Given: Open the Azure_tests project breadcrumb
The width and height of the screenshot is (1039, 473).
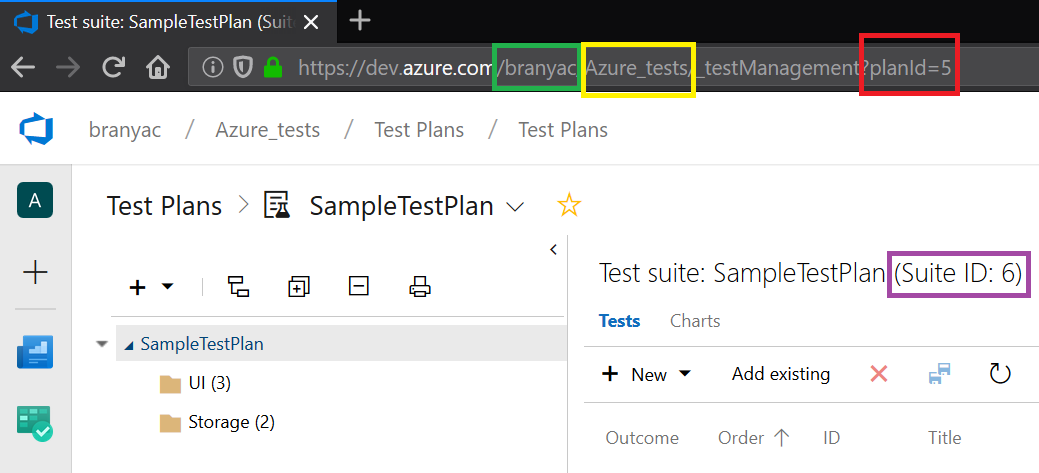Looking at the screenshot, I should point(268,130).
